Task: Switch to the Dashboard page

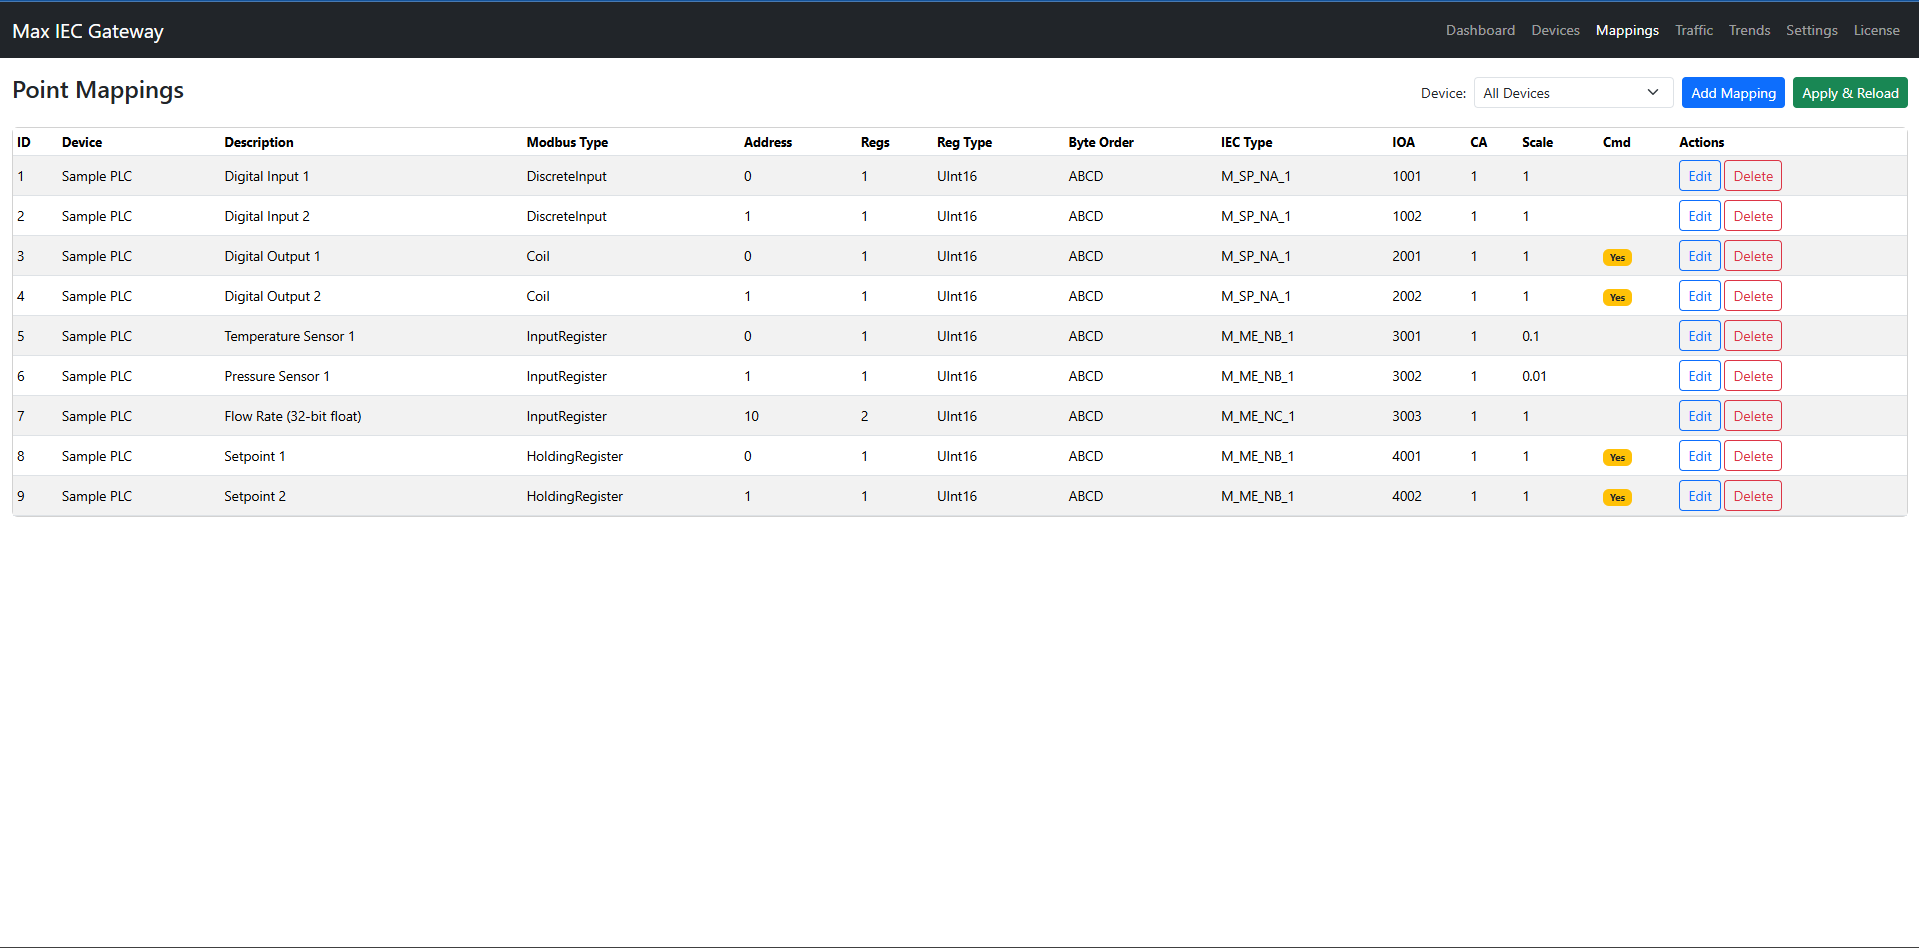Action: [x=1480, y=30]
